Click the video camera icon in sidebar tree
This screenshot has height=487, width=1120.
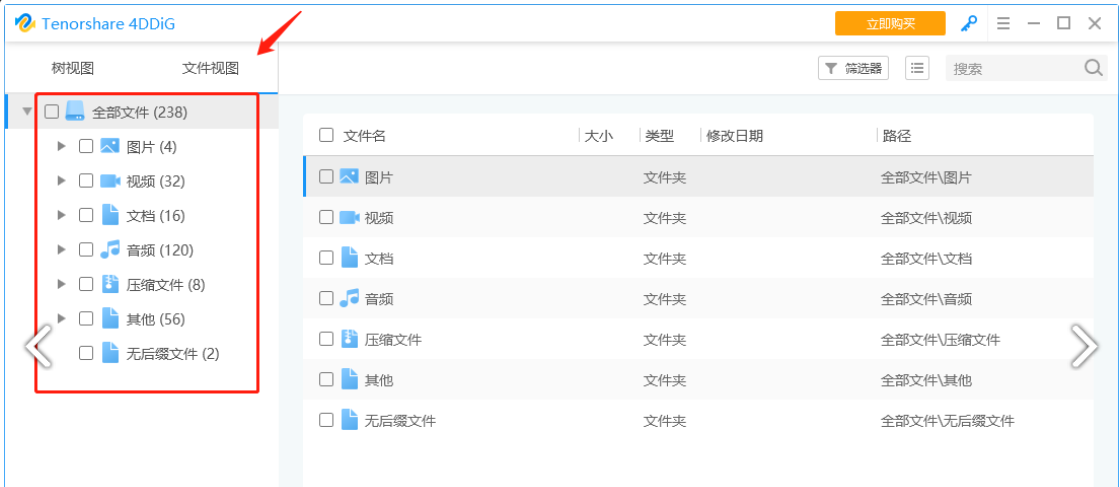(x=109, y=181)
